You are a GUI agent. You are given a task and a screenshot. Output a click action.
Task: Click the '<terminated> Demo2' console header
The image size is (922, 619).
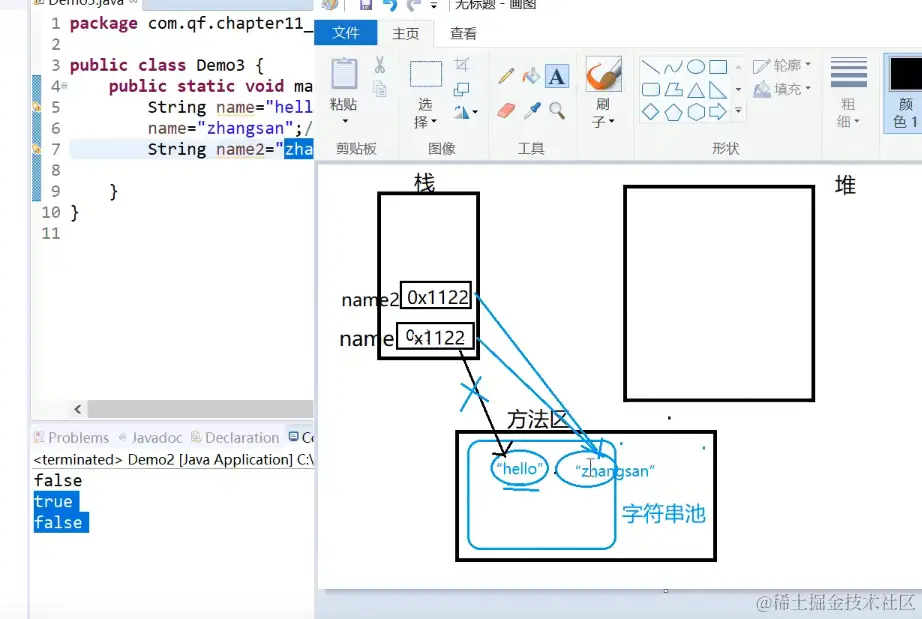173,460
